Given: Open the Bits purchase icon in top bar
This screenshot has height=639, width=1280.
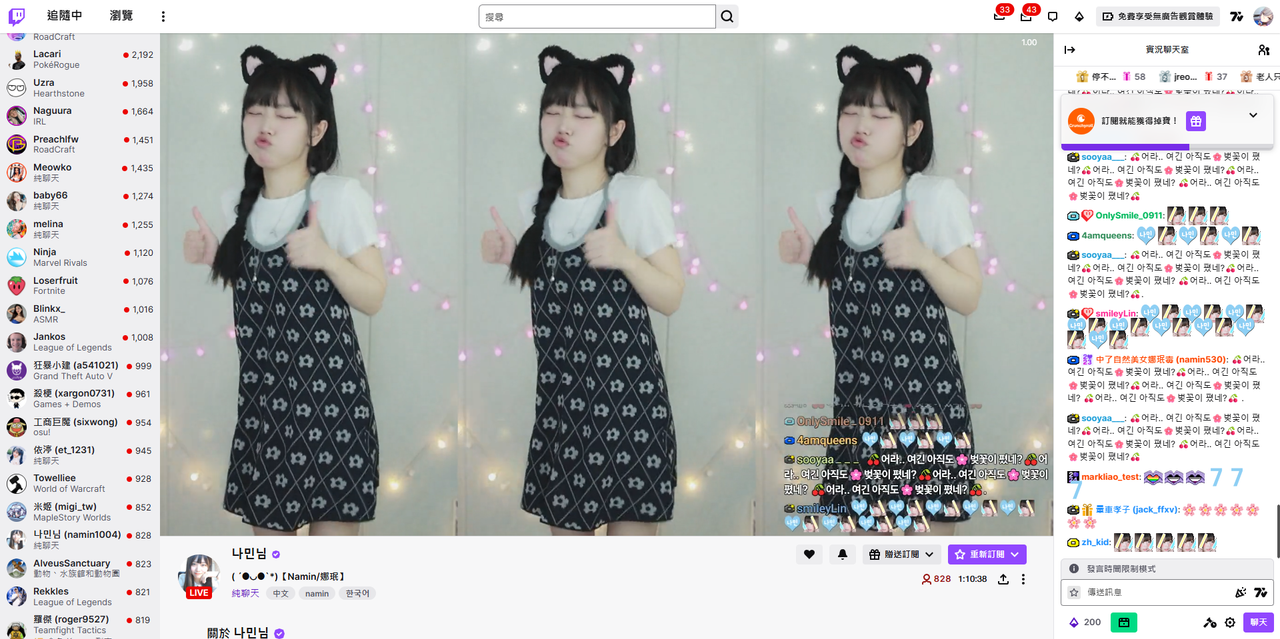Looking at the screenshot, I should point(1079,16).
